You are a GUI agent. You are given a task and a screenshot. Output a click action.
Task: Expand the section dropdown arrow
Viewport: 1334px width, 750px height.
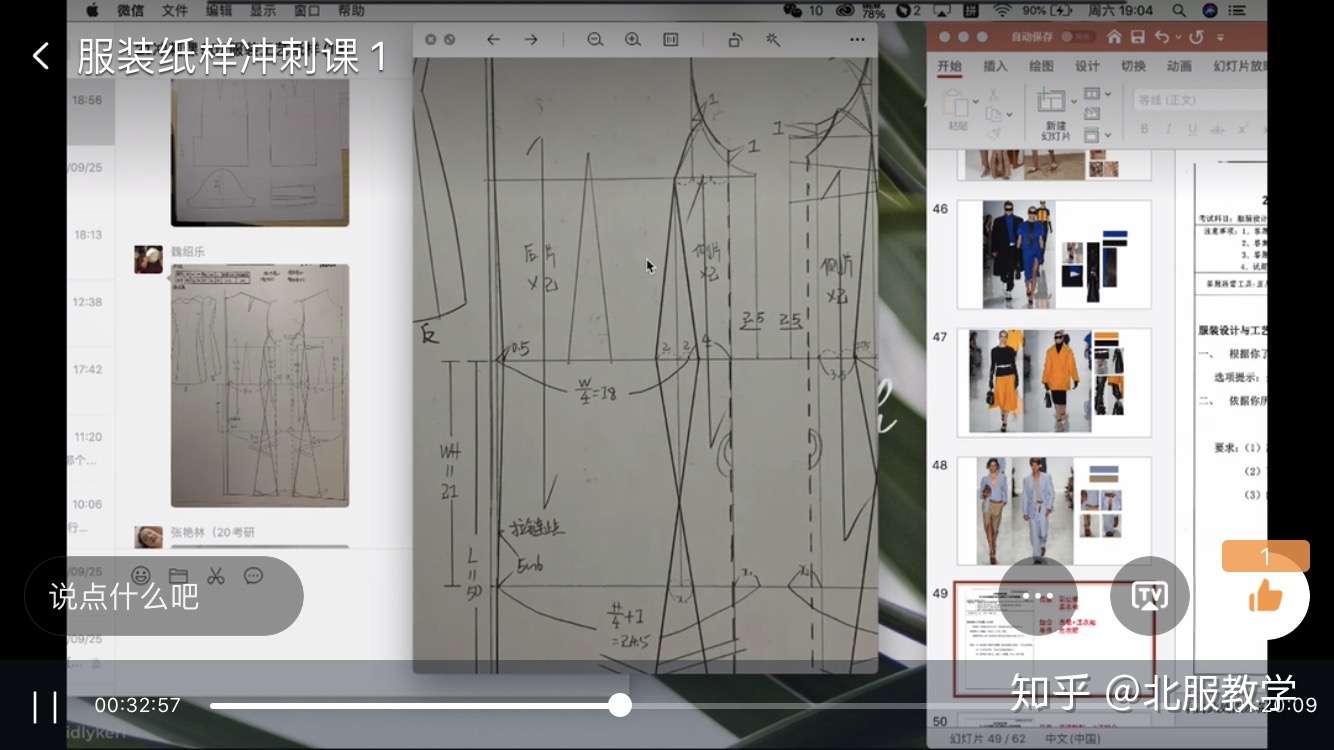[x=1108, y=135]
